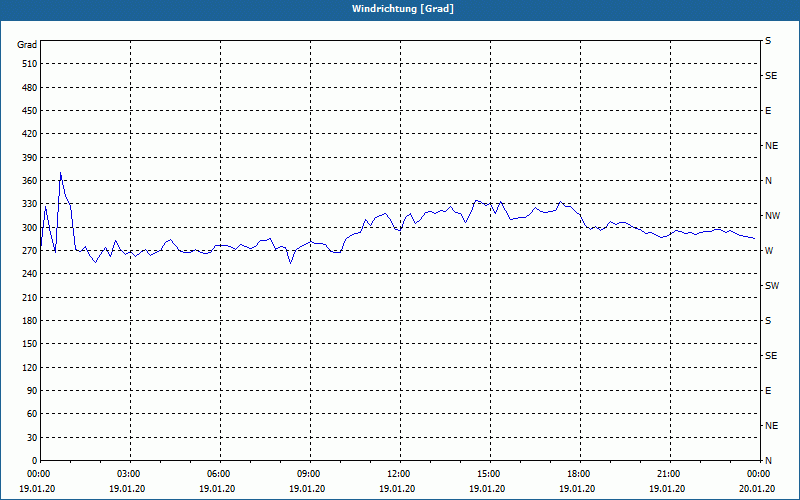
Task: Select the 09:00 time label
Action: [308, 474]
